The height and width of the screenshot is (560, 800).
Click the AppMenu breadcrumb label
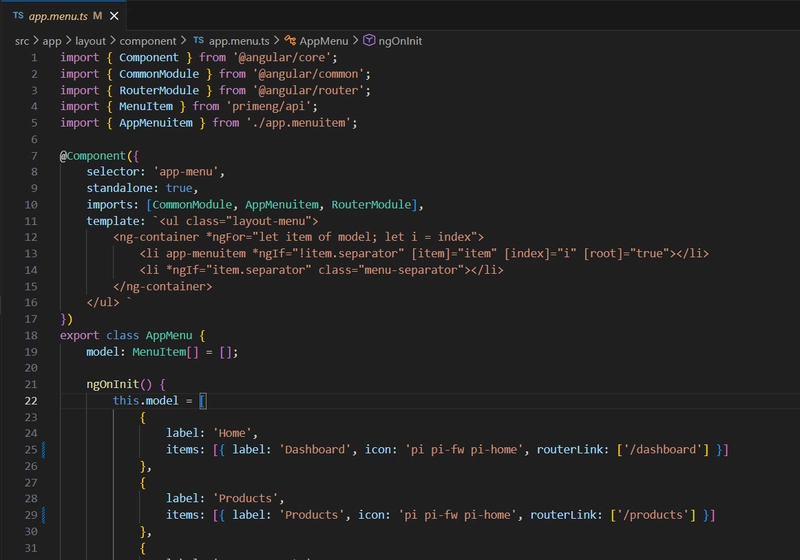(x=325, y=41)
